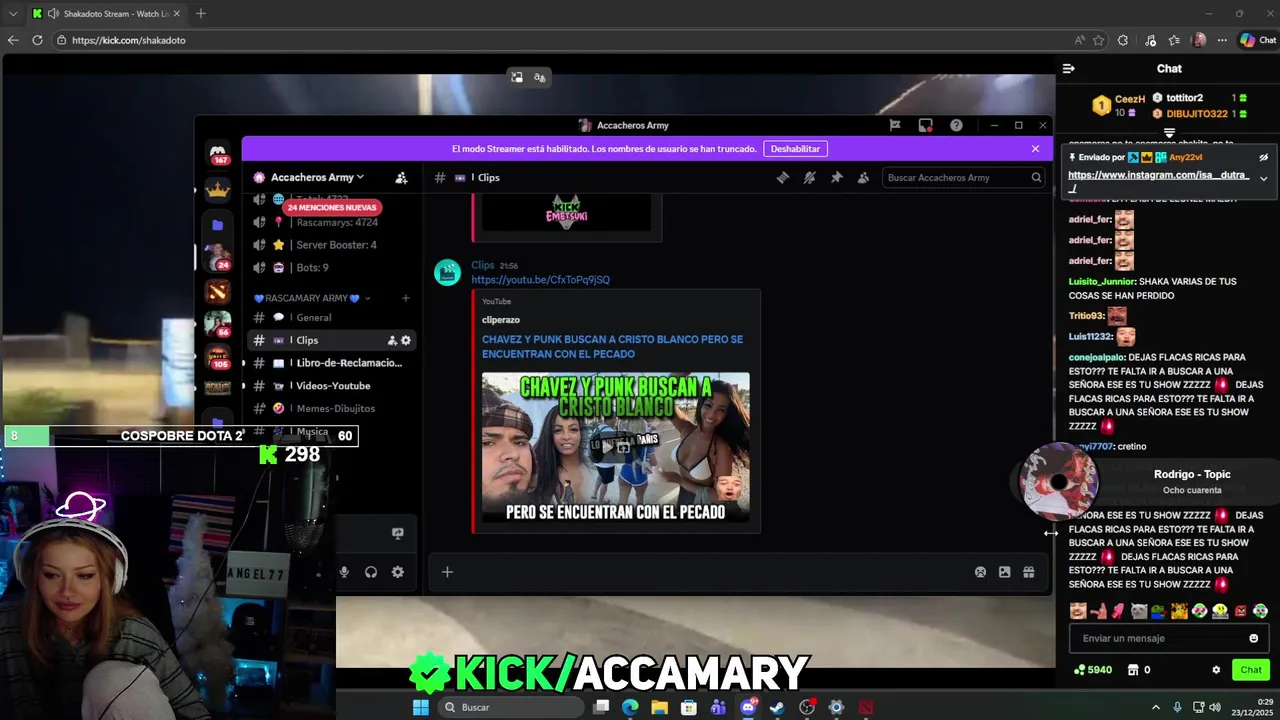Image resolution: width=1280 pixels, height=720 pixels.
Task: Open GIF picker in Discord message bar
Action: coord(1004,572)
